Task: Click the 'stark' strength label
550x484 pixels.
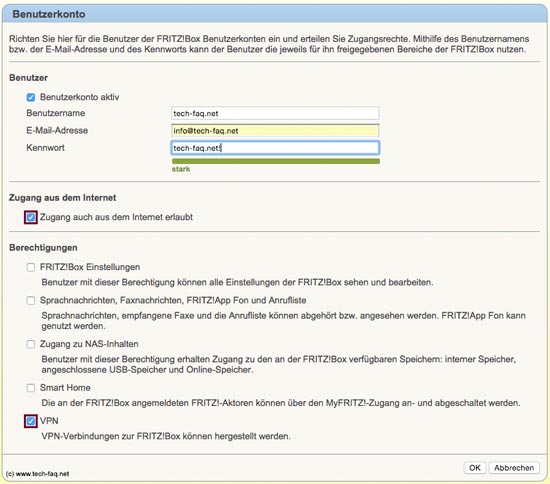Action: (181, 169)
